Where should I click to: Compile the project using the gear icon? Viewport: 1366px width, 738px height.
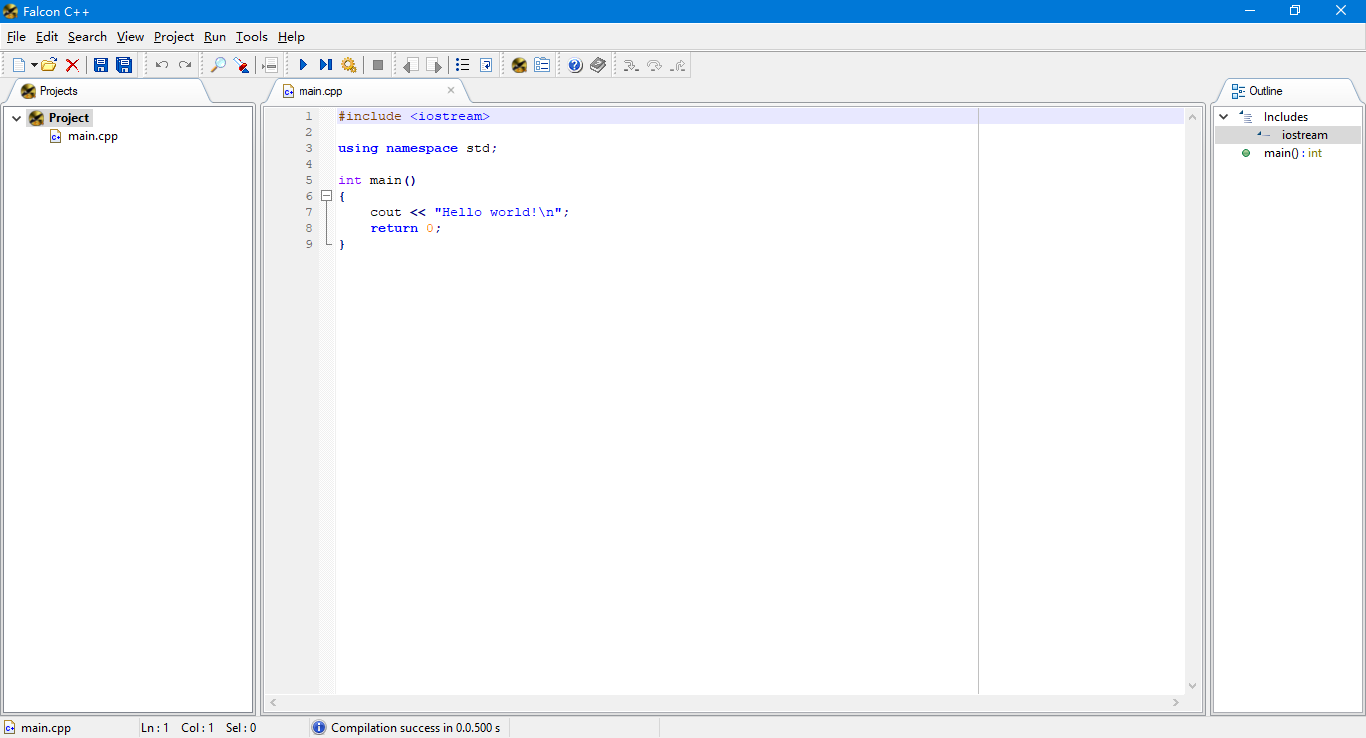point(348,64)
